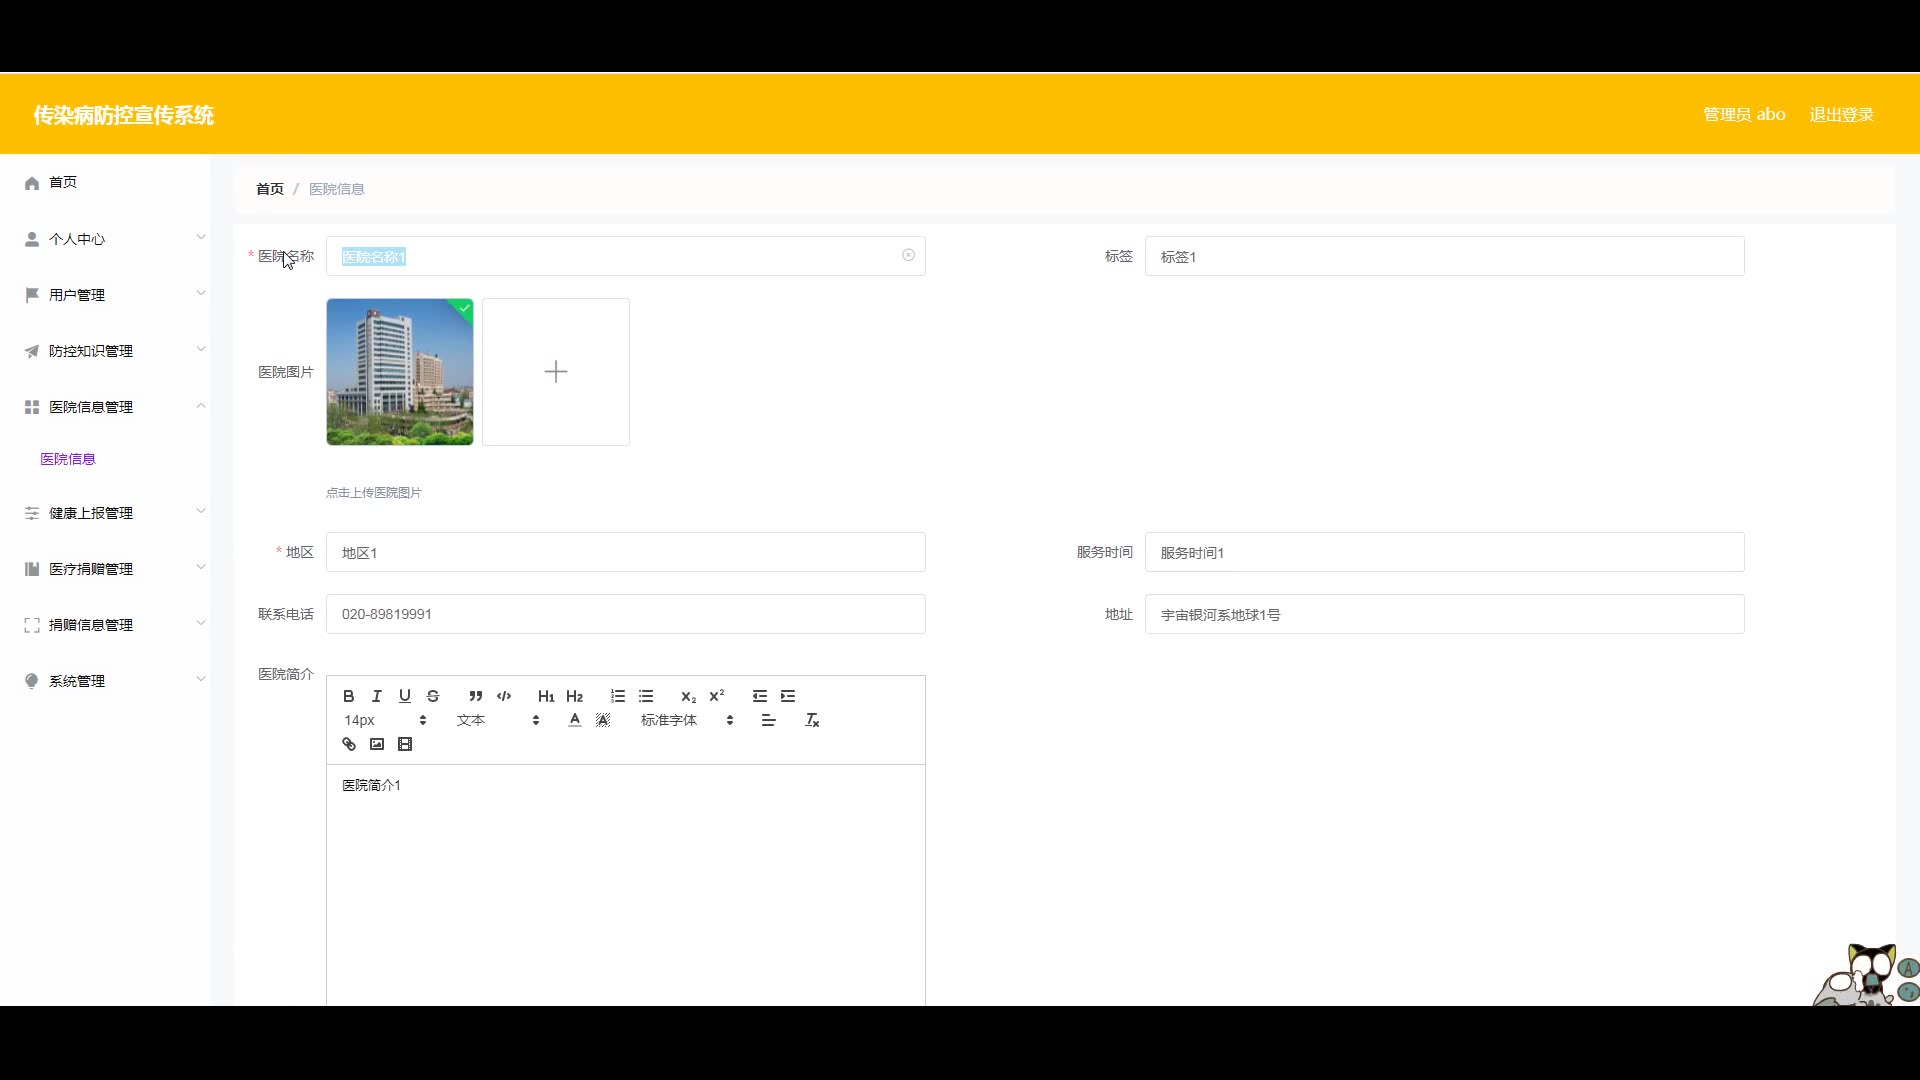1920x1080 pixels.
Task: Open the text color picker
Action: 575,720
